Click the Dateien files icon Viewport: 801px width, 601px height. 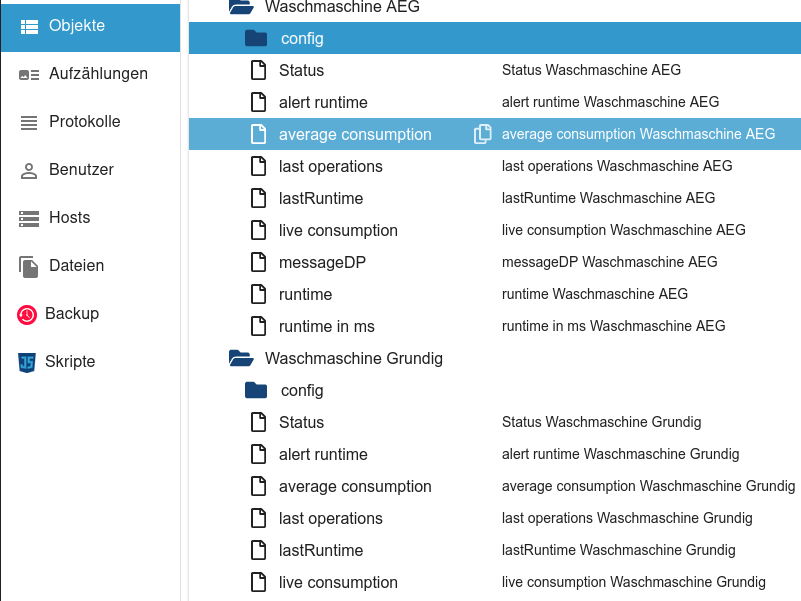[x=28, y=266]
